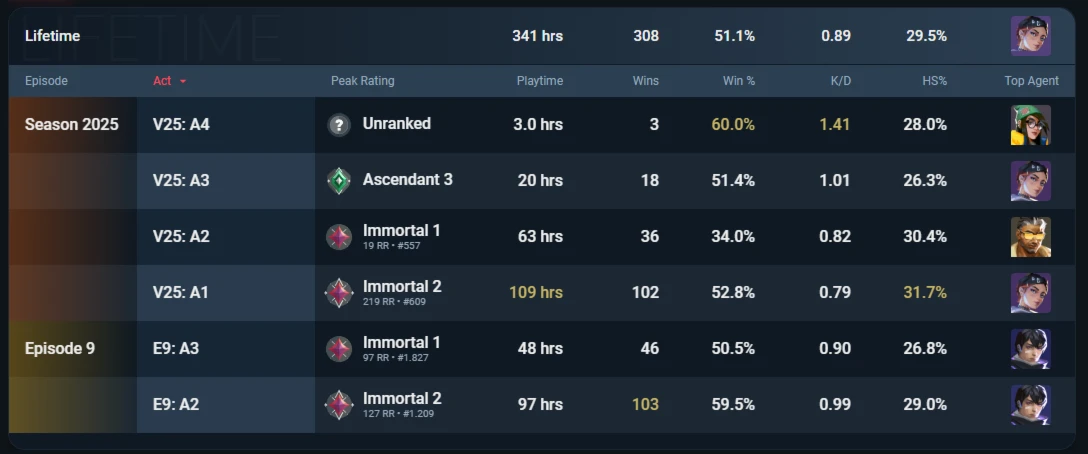Sort by the Act column header
This screenshot has height=454, width=1088.
tap(162, 81)
